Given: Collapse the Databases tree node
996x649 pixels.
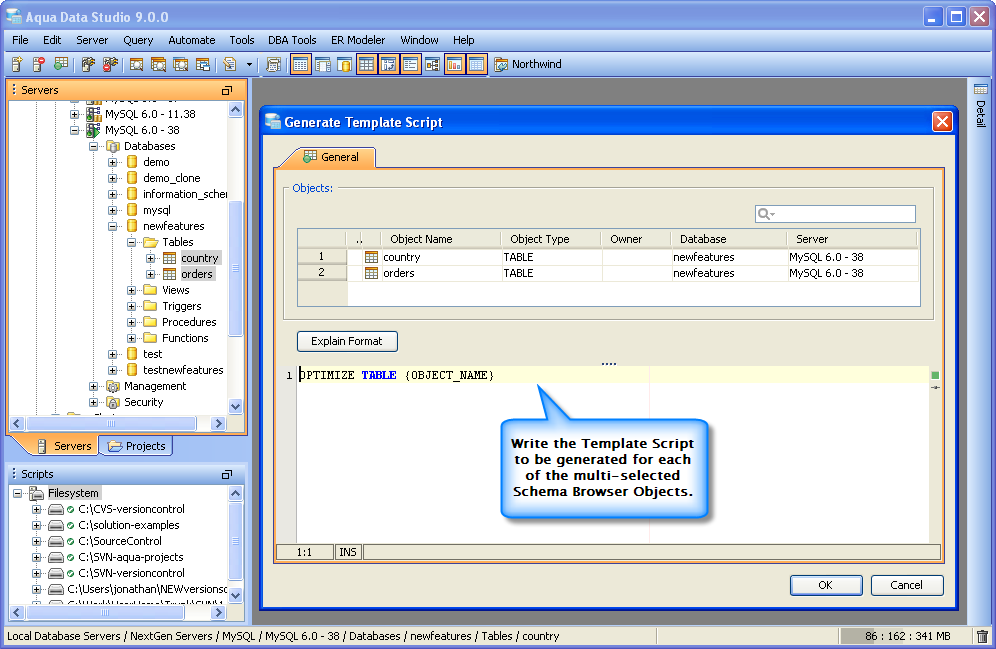Looking at the screenshot, I should click(x=93, y=146).
